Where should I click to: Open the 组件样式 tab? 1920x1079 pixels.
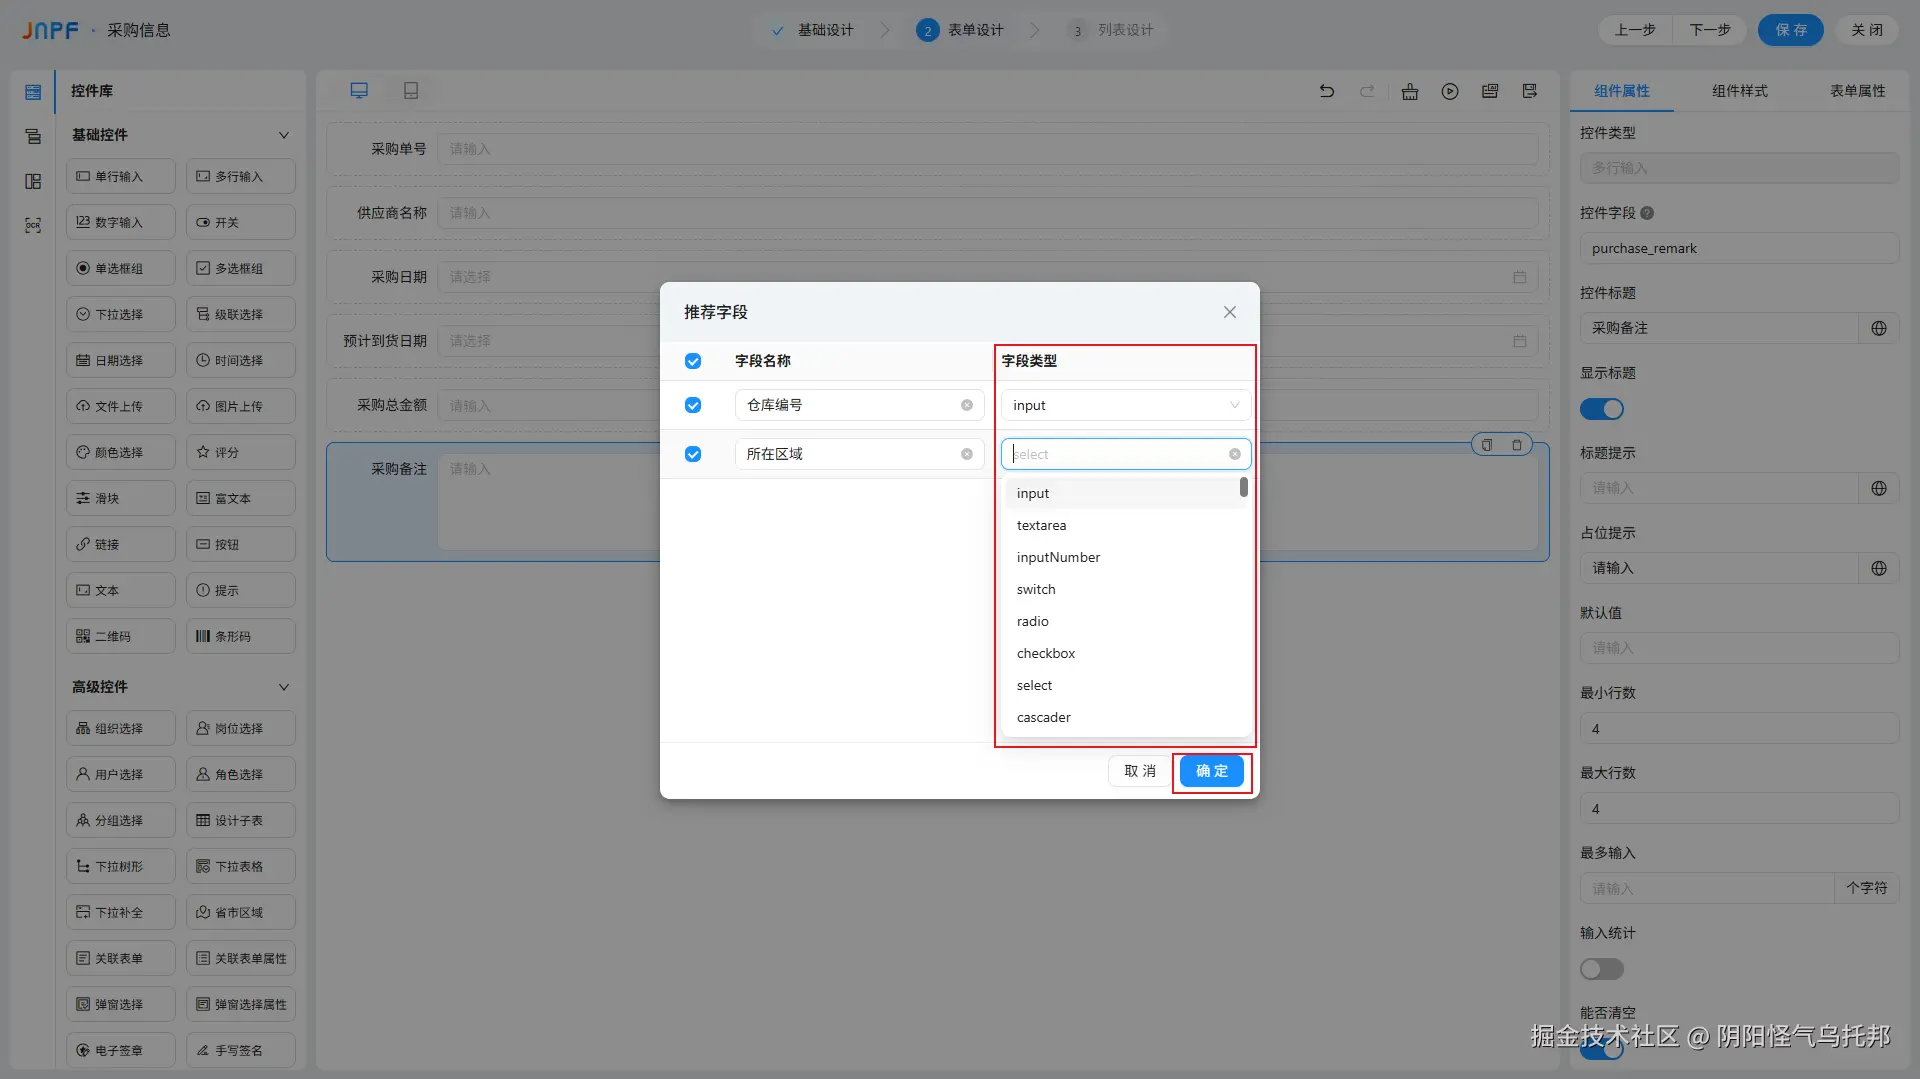pyautogui.click(x=1740, y=91)
